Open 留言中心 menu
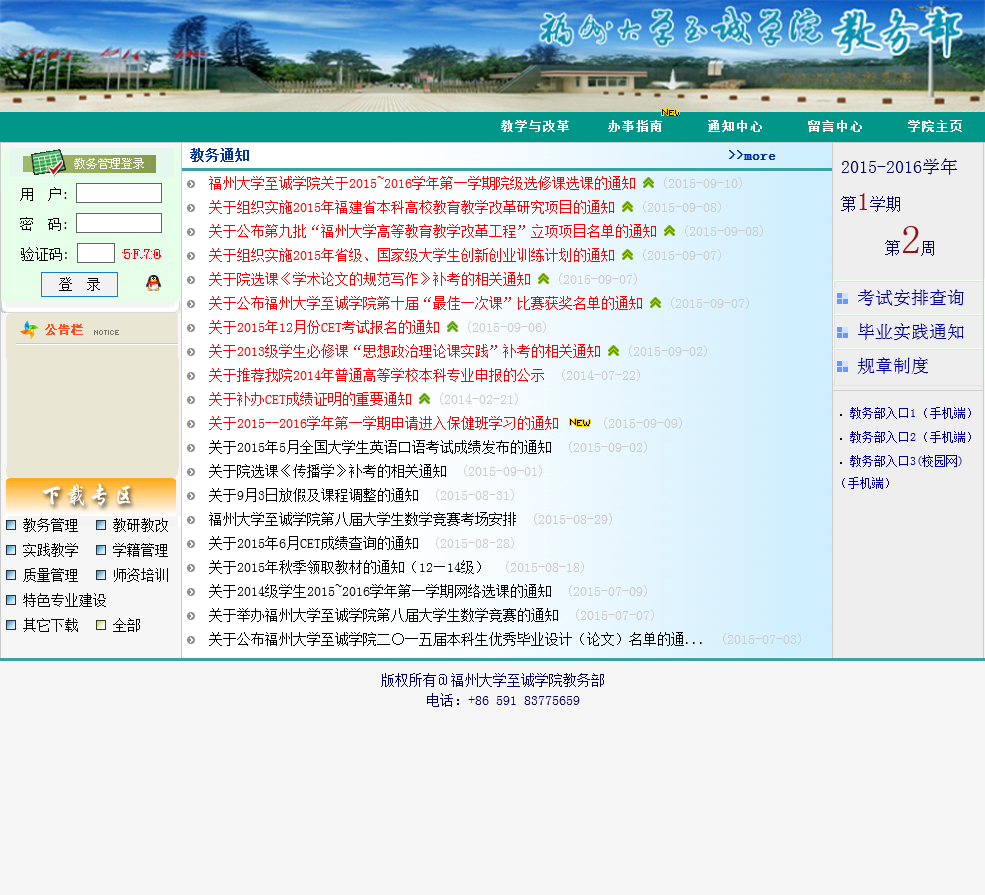Viewport: 985px width, 895px height. click(x=835, y=126)
